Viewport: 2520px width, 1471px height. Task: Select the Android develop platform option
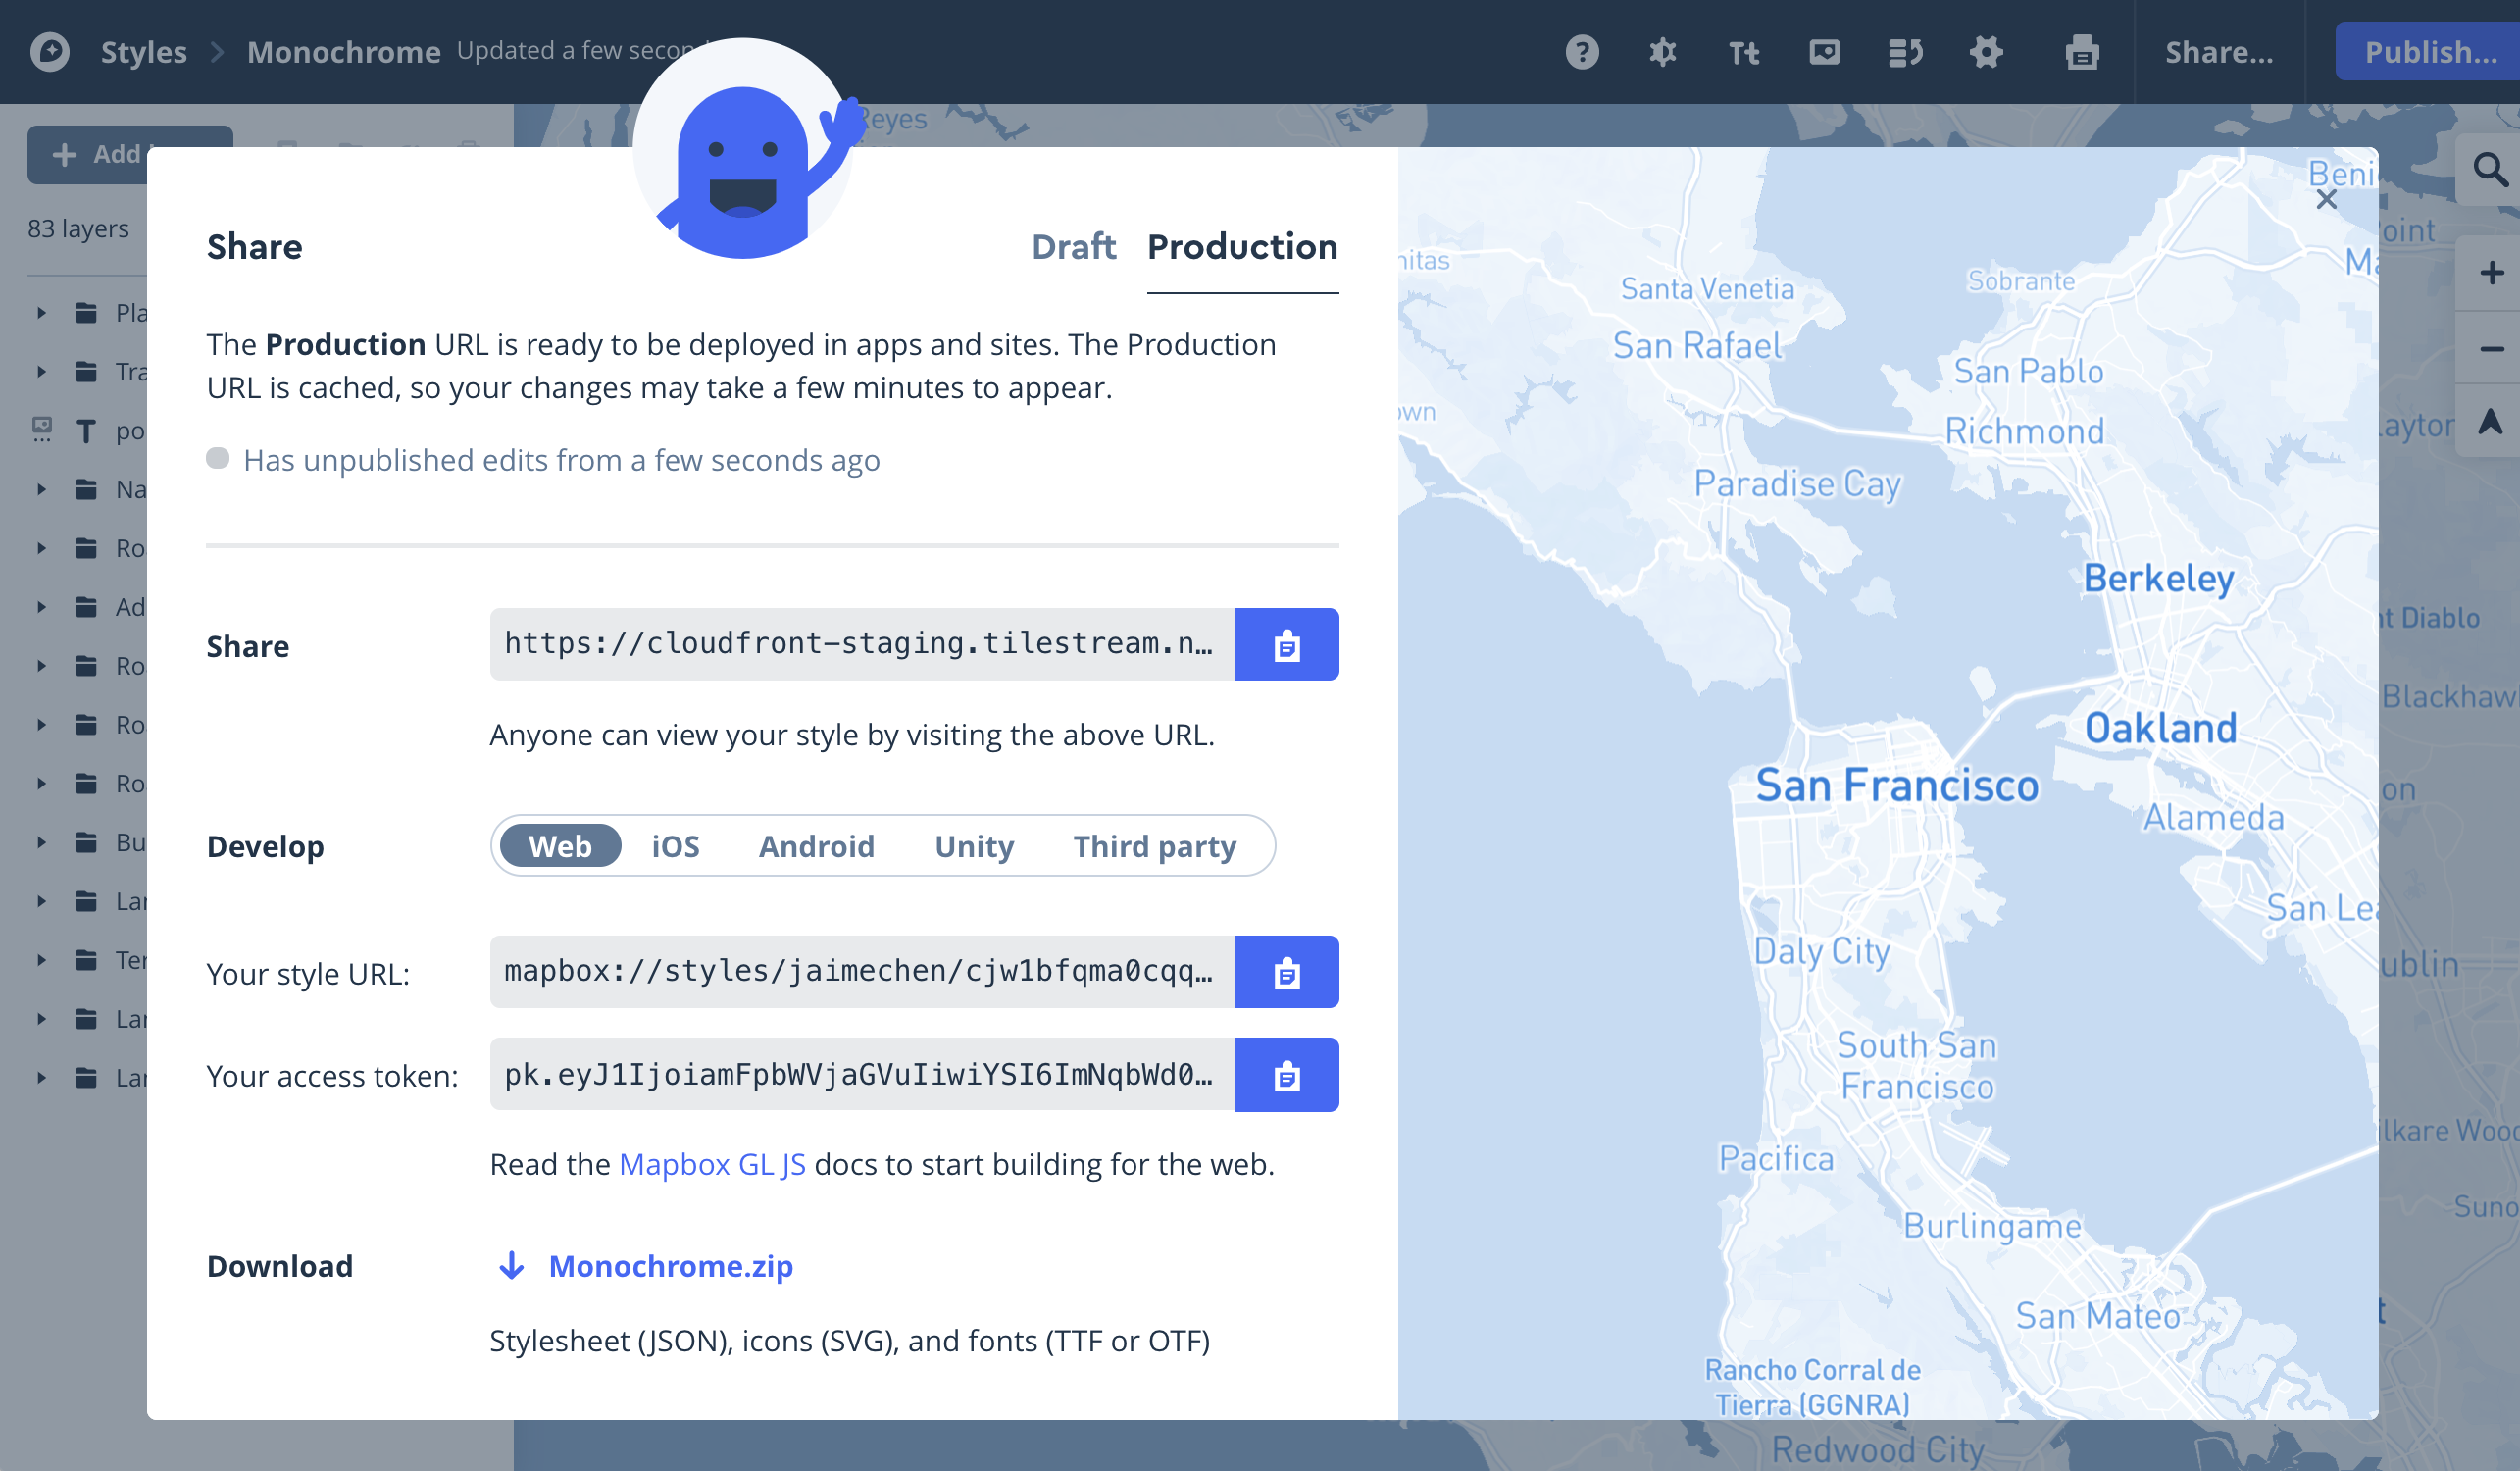[x=816, y=846]
